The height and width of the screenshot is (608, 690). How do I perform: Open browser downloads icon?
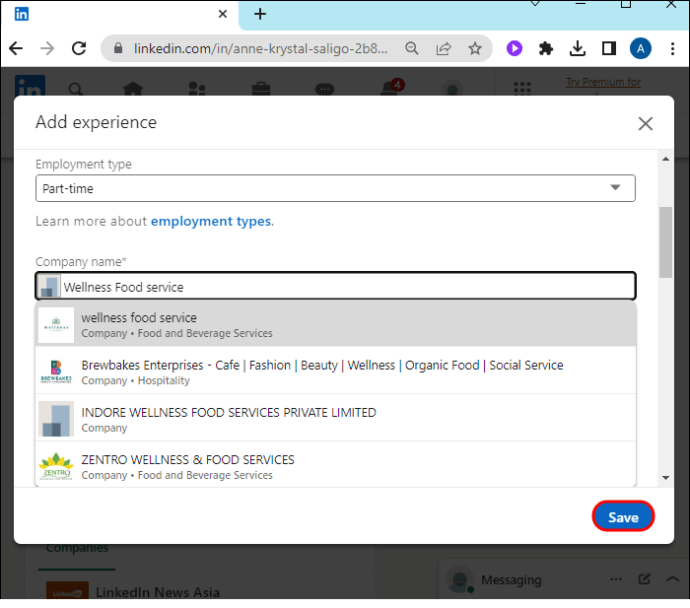(577, 48)
